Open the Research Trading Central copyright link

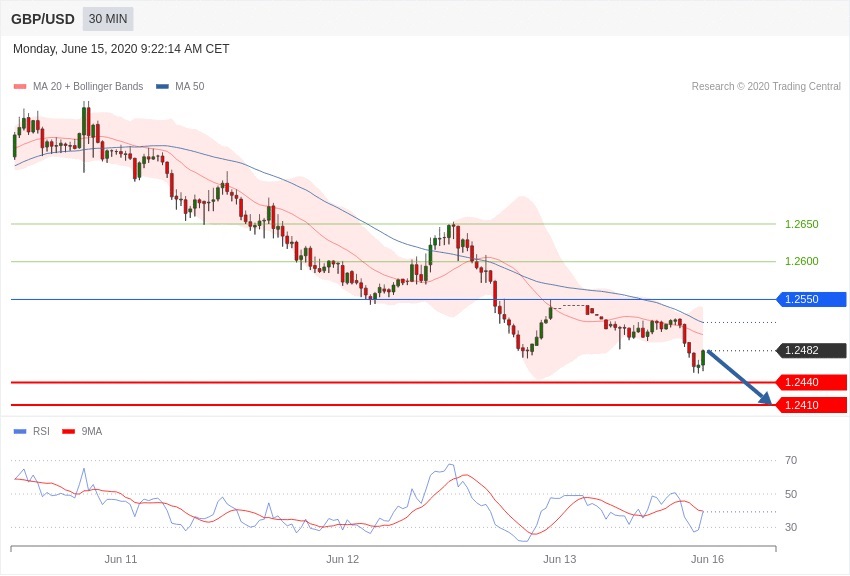(765, 87)
